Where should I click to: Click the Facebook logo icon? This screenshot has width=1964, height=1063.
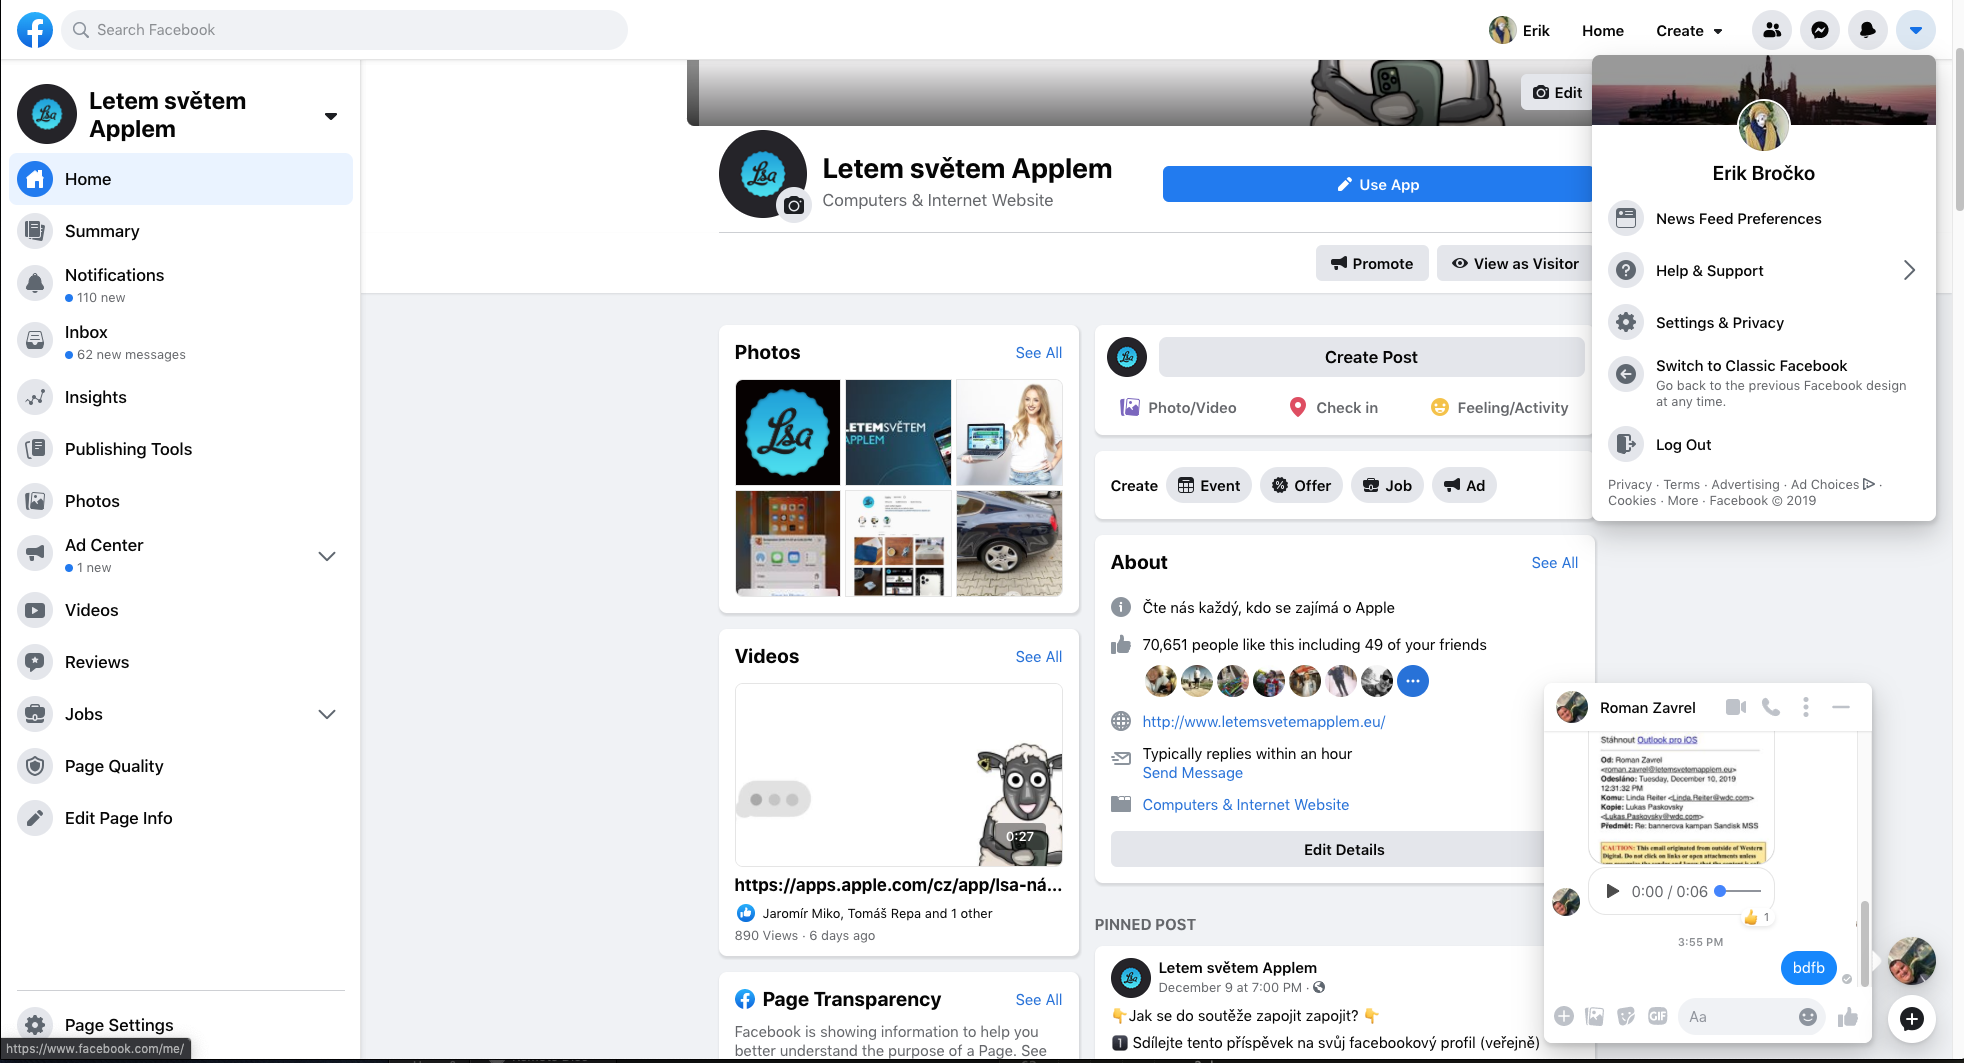35,30
